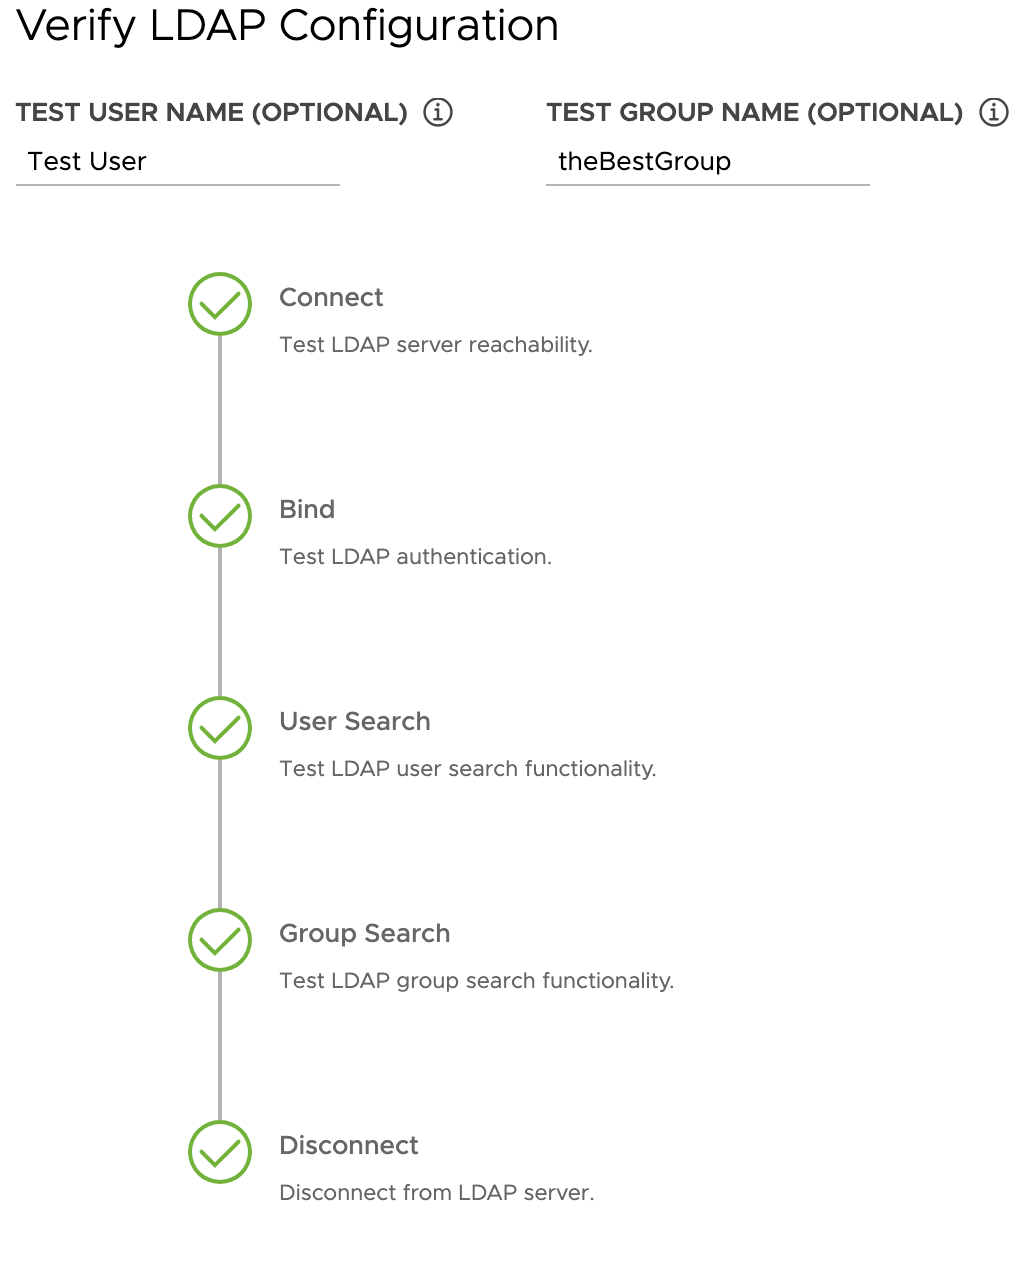Select the text theBestGroup in its field
This screenshot has height=1276, width=1026.
point(644,161)
